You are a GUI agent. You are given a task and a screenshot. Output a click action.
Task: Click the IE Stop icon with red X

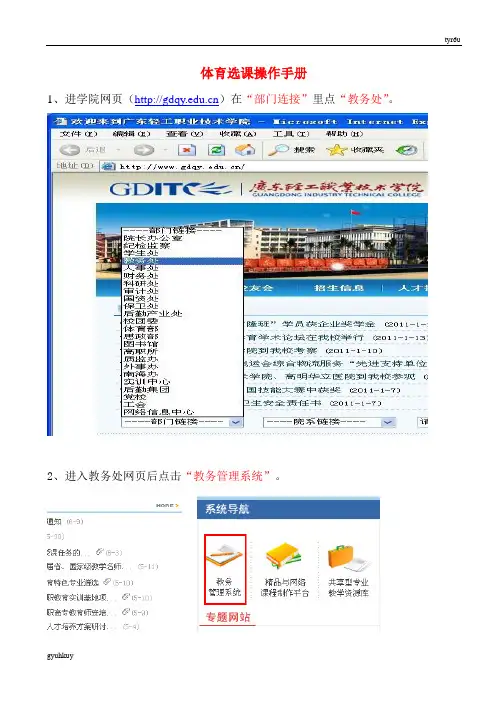coord(187,150)
